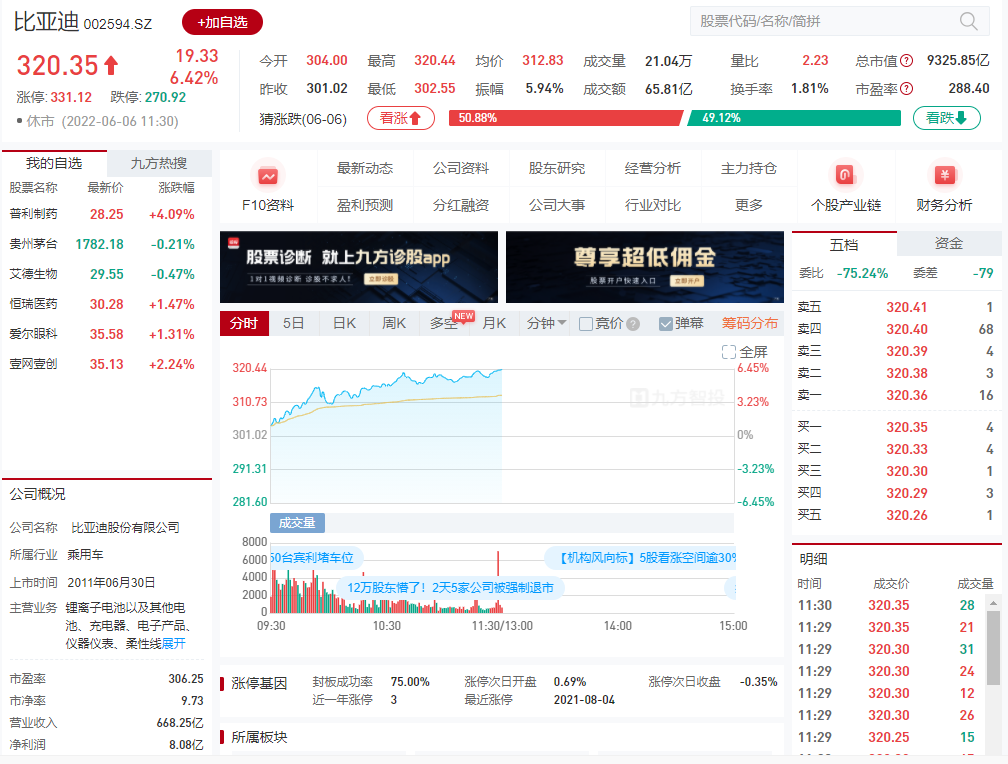The height and width of the screenshot is (764, 1008).
Task: Uncheck the 弹幕 checkbox
Action: click(666, 324)
